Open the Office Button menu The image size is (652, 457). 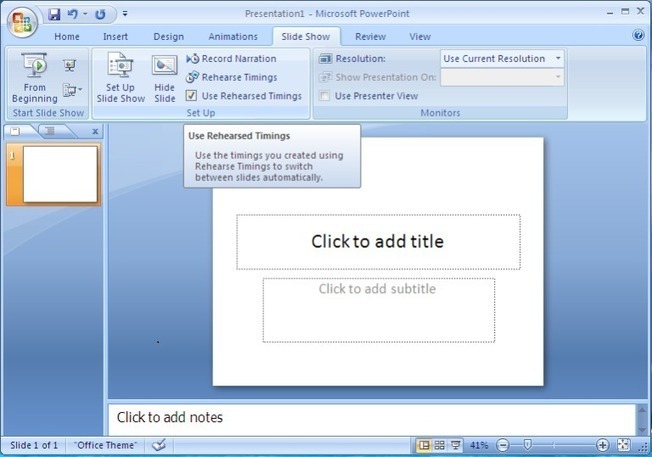click(x=23, y=22)
